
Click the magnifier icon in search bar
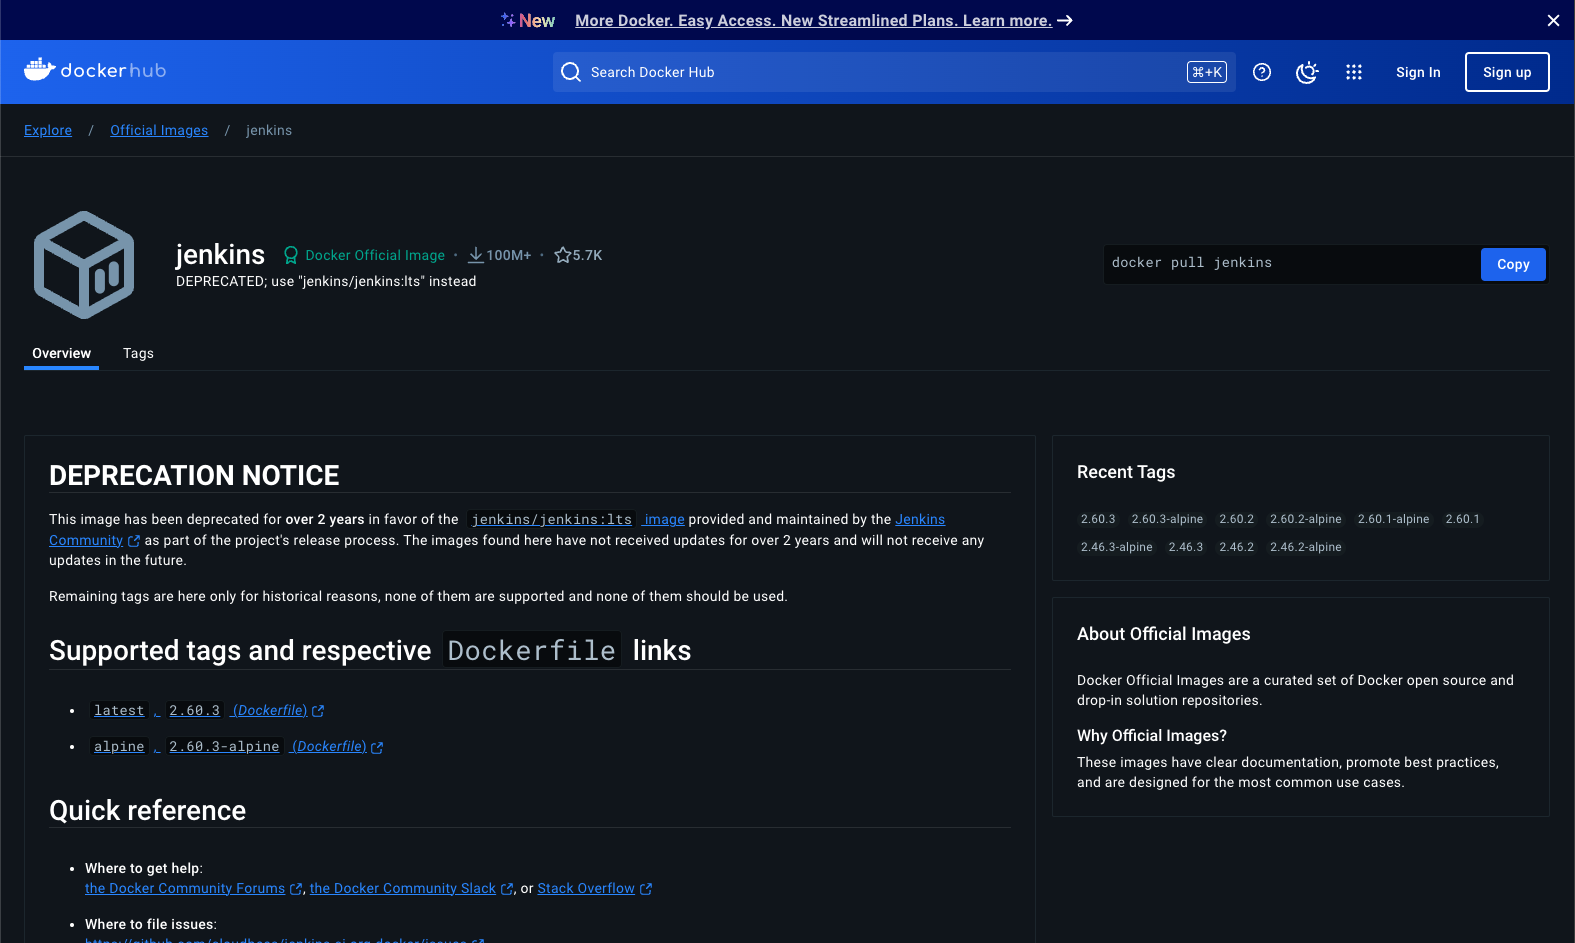(x=571, y=72)
